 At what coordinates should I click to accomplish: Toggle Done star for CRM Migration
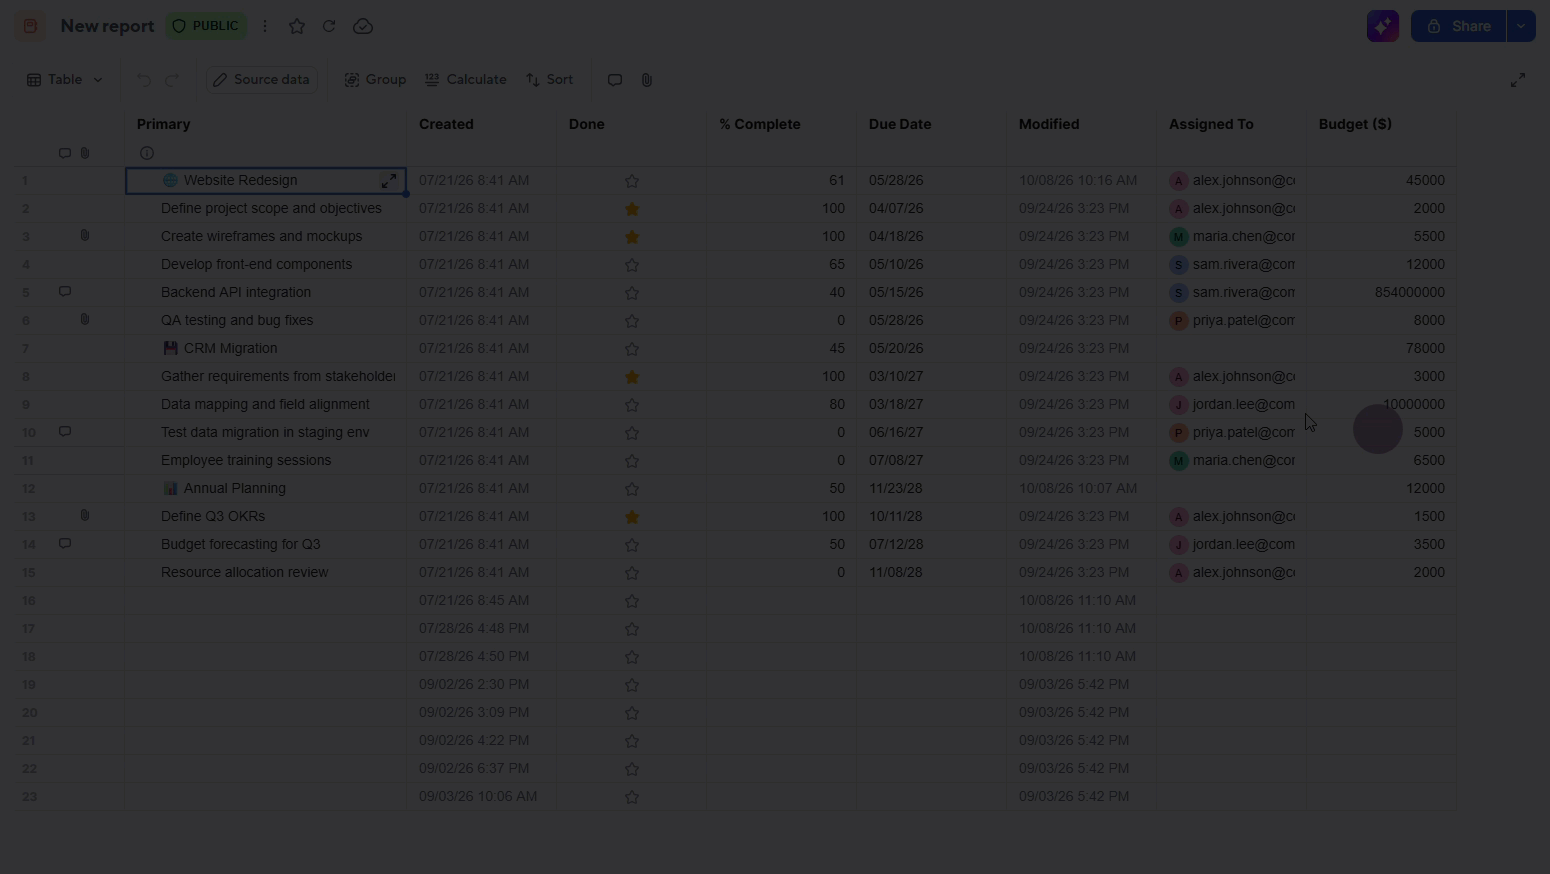[x=632, y=349]
